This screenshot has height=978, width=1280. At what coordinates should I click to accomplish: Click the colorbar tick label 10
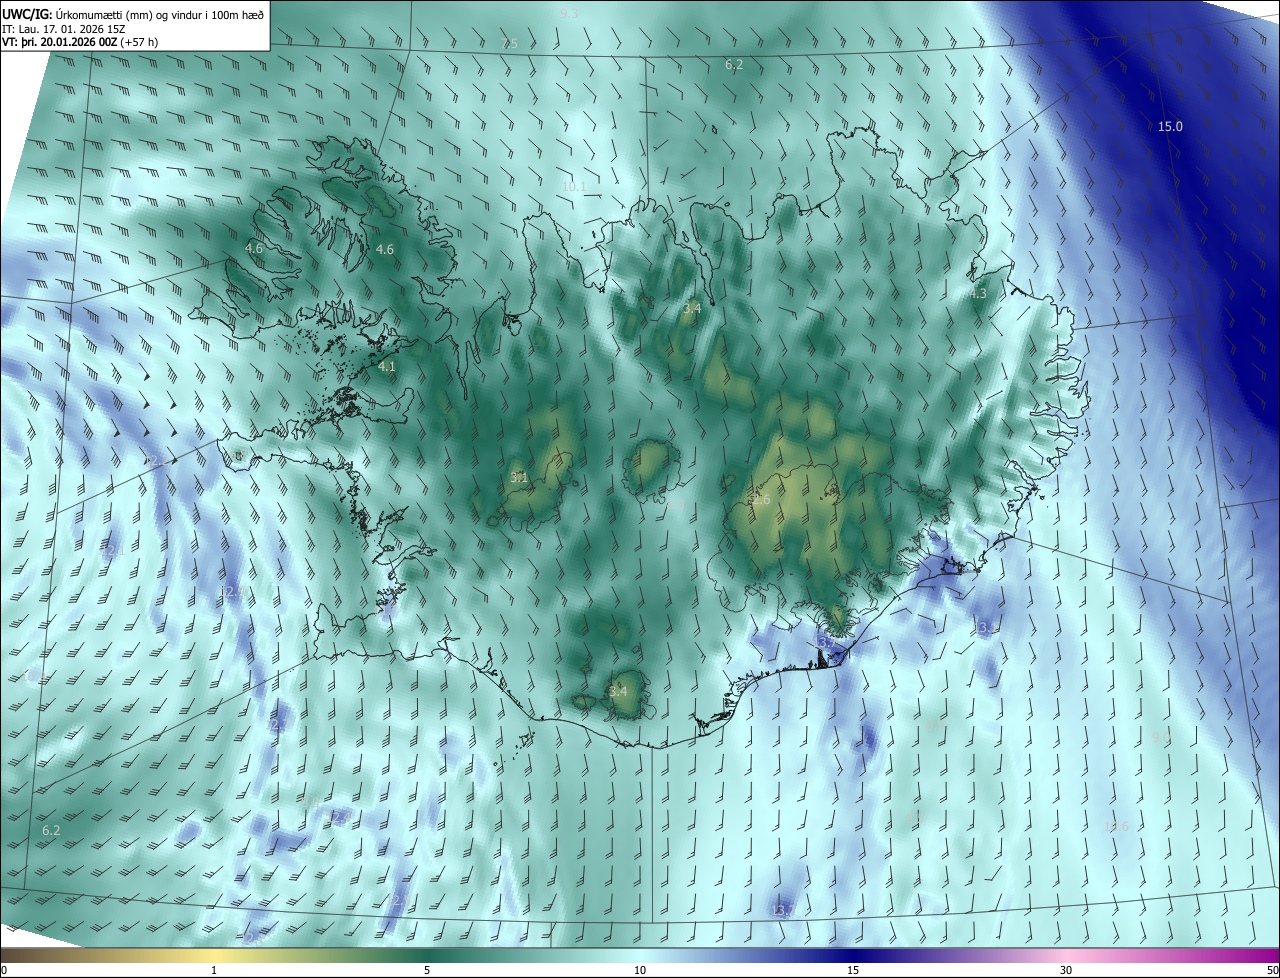coord(640,970)
